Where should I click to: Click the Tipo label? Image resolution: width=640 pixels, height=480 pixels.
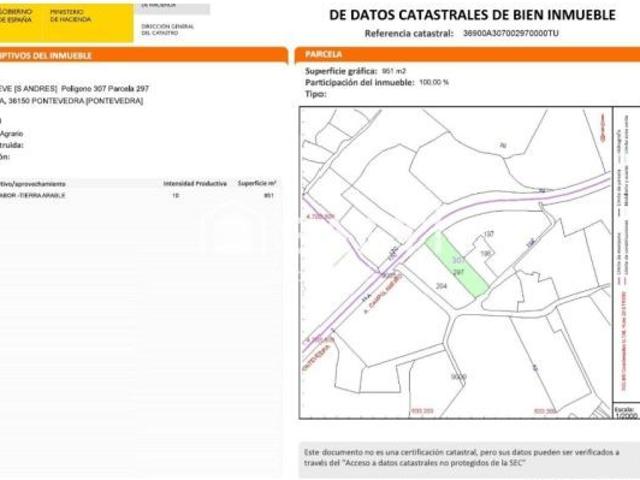(x=316, y=94)
